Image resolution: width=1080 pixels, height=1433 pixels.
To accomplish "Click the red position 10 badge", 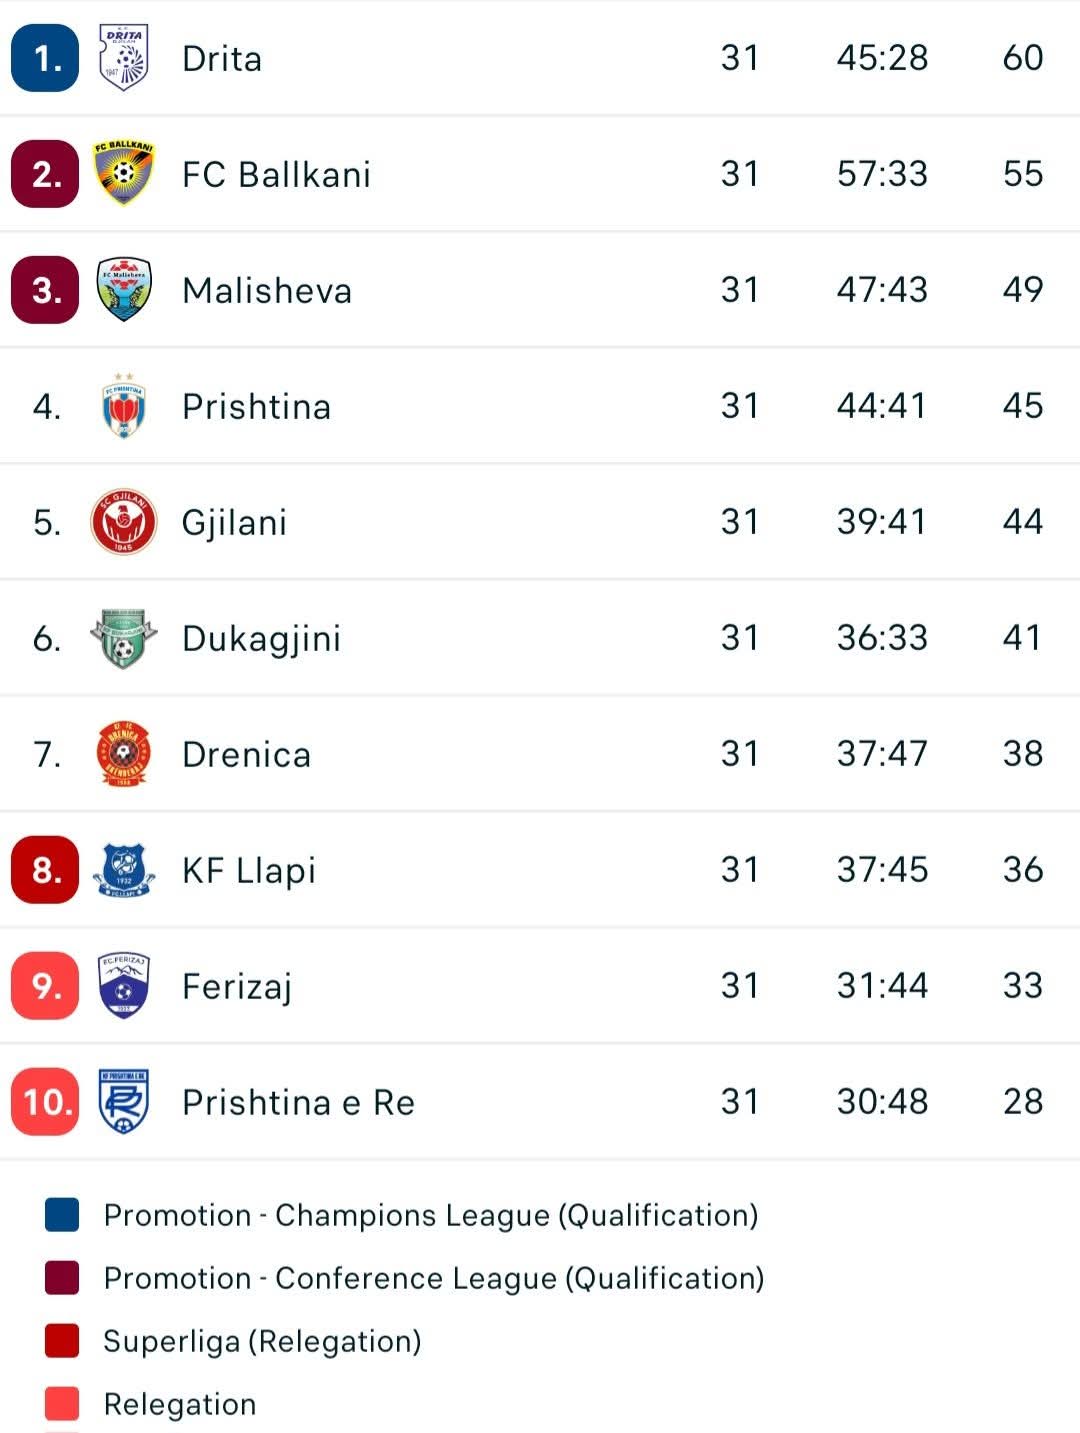I will tap(45, 1102).
